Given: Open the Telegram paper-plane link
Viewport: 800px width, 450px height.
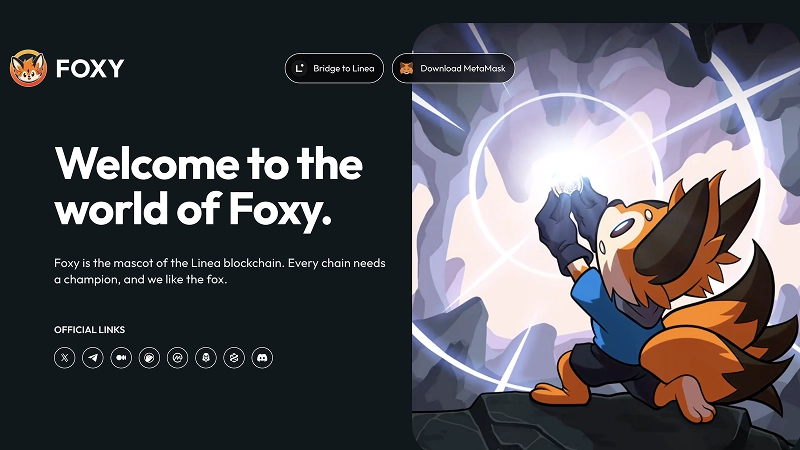Looking at the screenshot, I should pos(93,358).
